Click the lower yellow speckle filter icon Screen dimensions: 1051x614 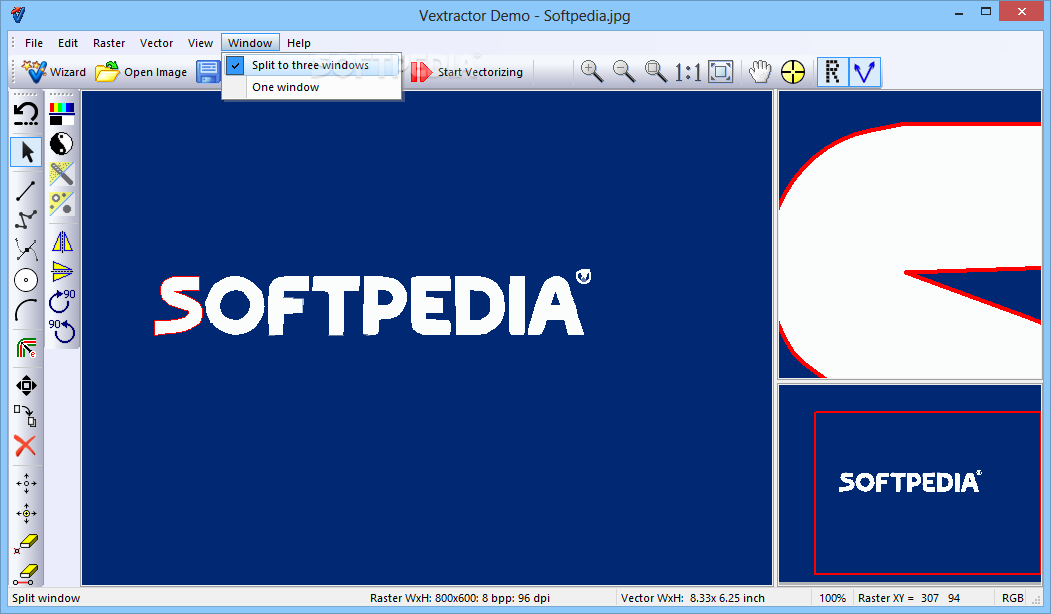click(x=62, y=203)
